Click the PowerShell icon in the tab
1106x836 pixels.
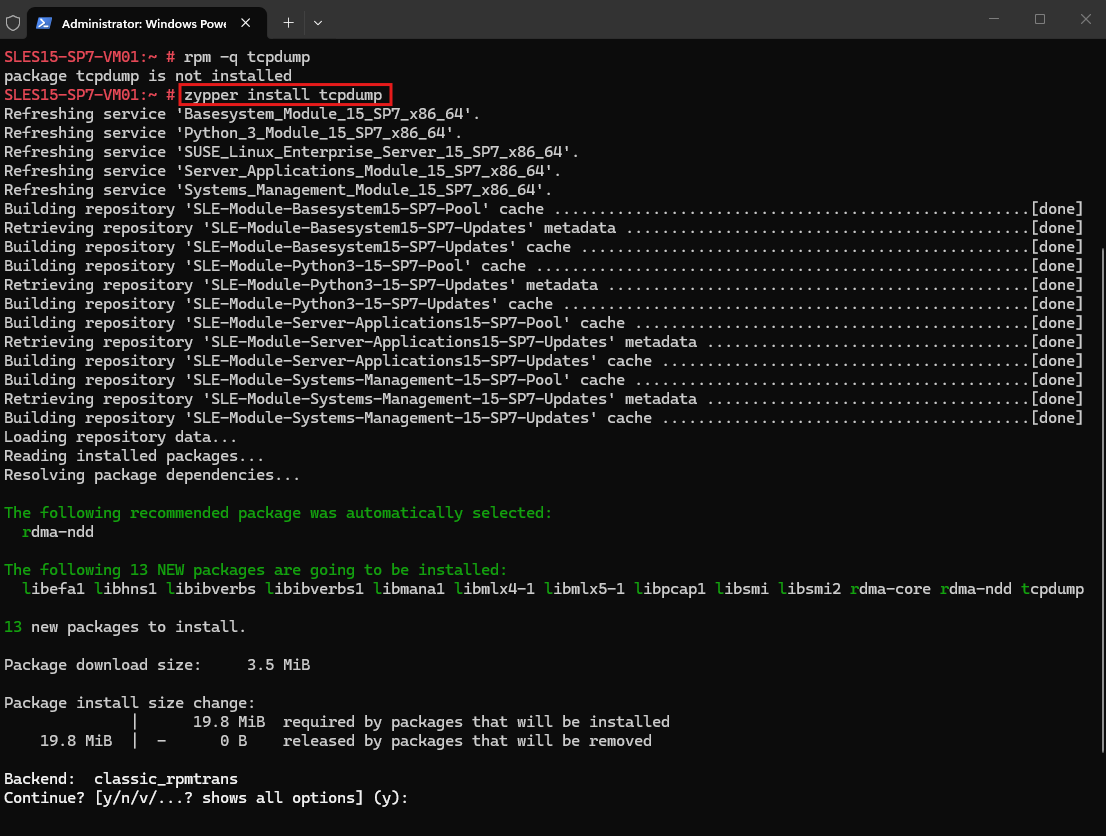44,23
